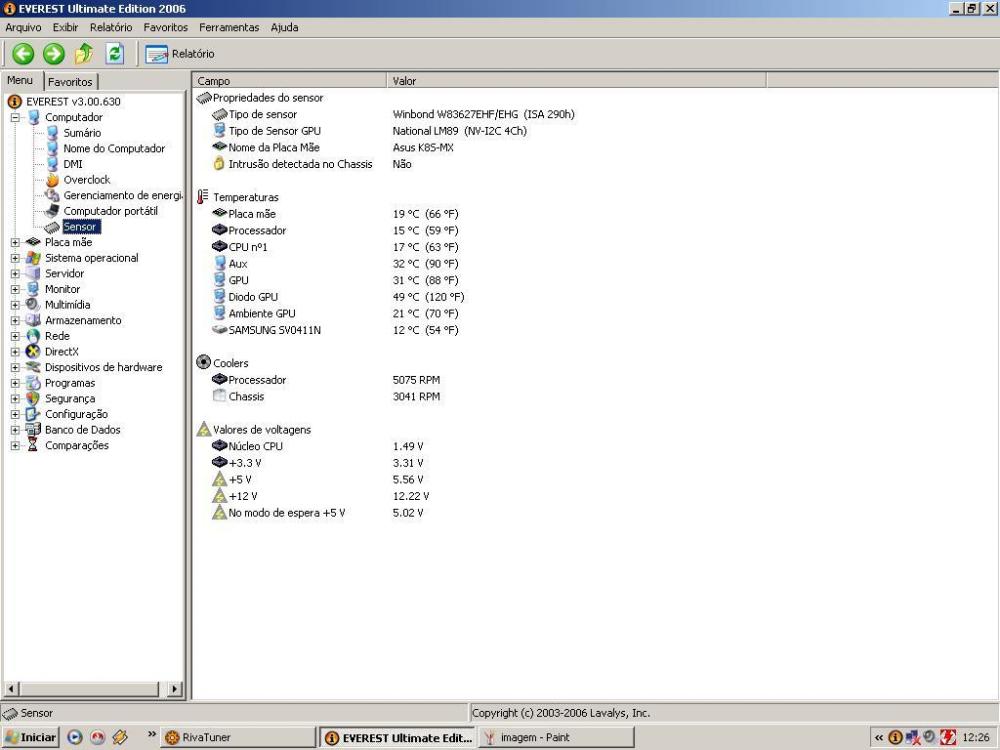Expand the Placa mãe tree node
This screenshot has height=750, width=1000.
[x=16, y=243]
